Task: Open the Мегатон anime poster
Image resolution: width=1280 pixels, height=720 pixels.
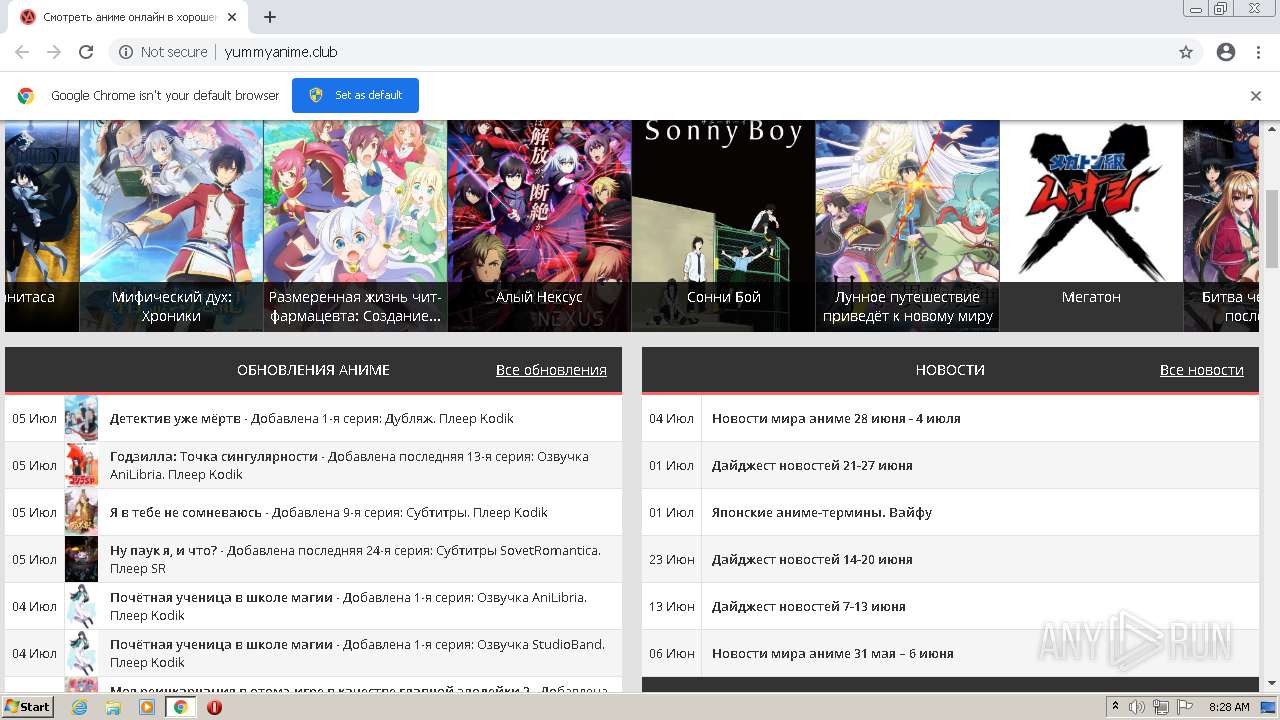Action: 1091,226
